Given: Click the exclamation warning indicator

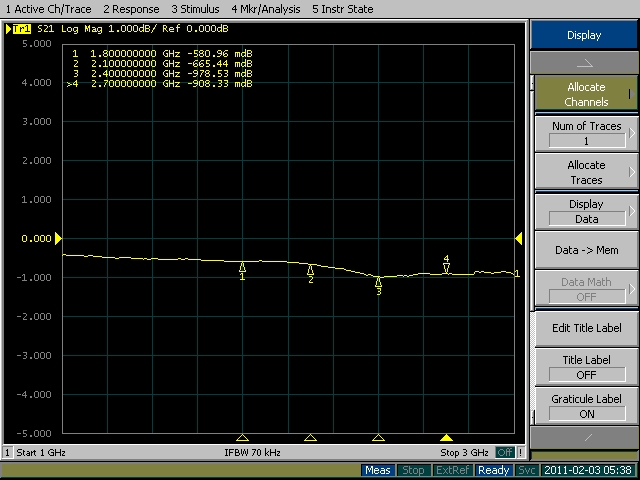Looking at the screenshot, I should coord(520,453).
